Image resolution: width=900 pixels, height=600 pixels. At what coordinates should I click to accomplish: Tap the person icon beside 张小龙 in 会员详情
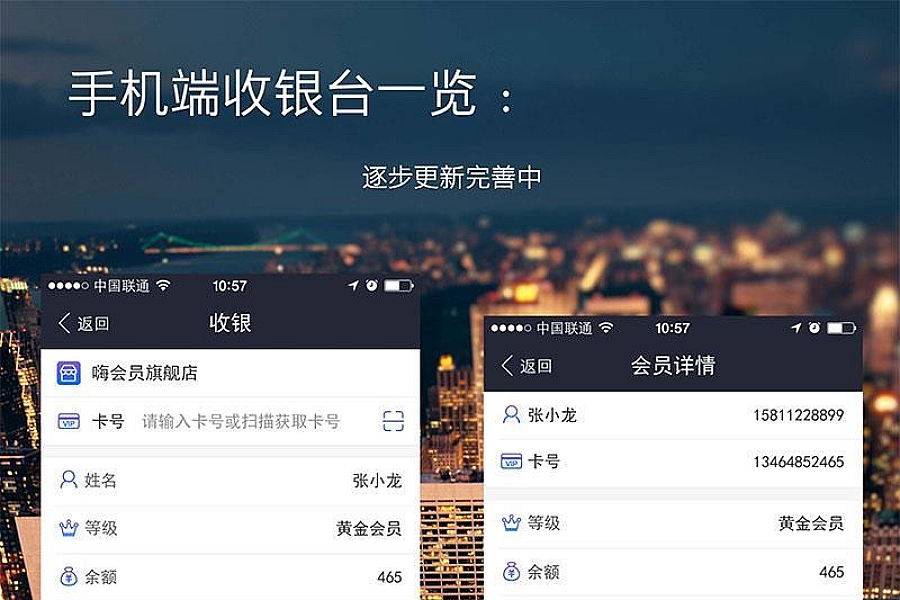[511, 414]
